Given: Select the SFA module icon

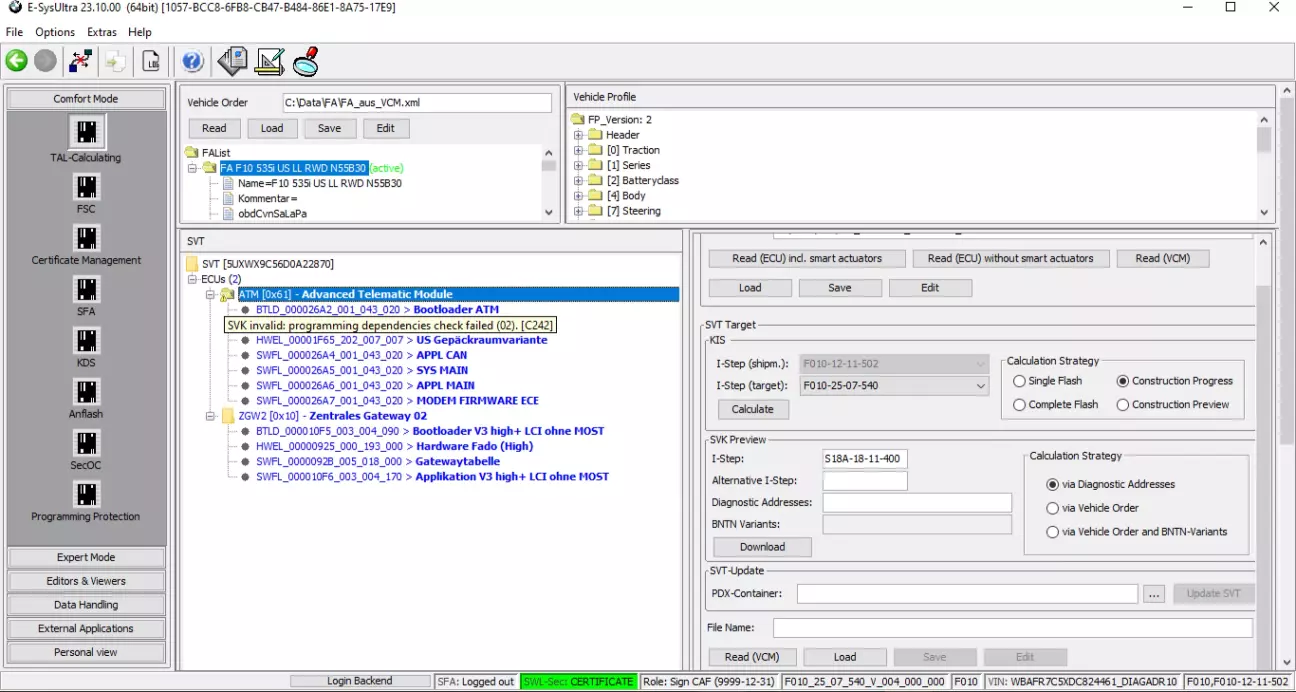Looking at the screenshot, I should point(87,289).
